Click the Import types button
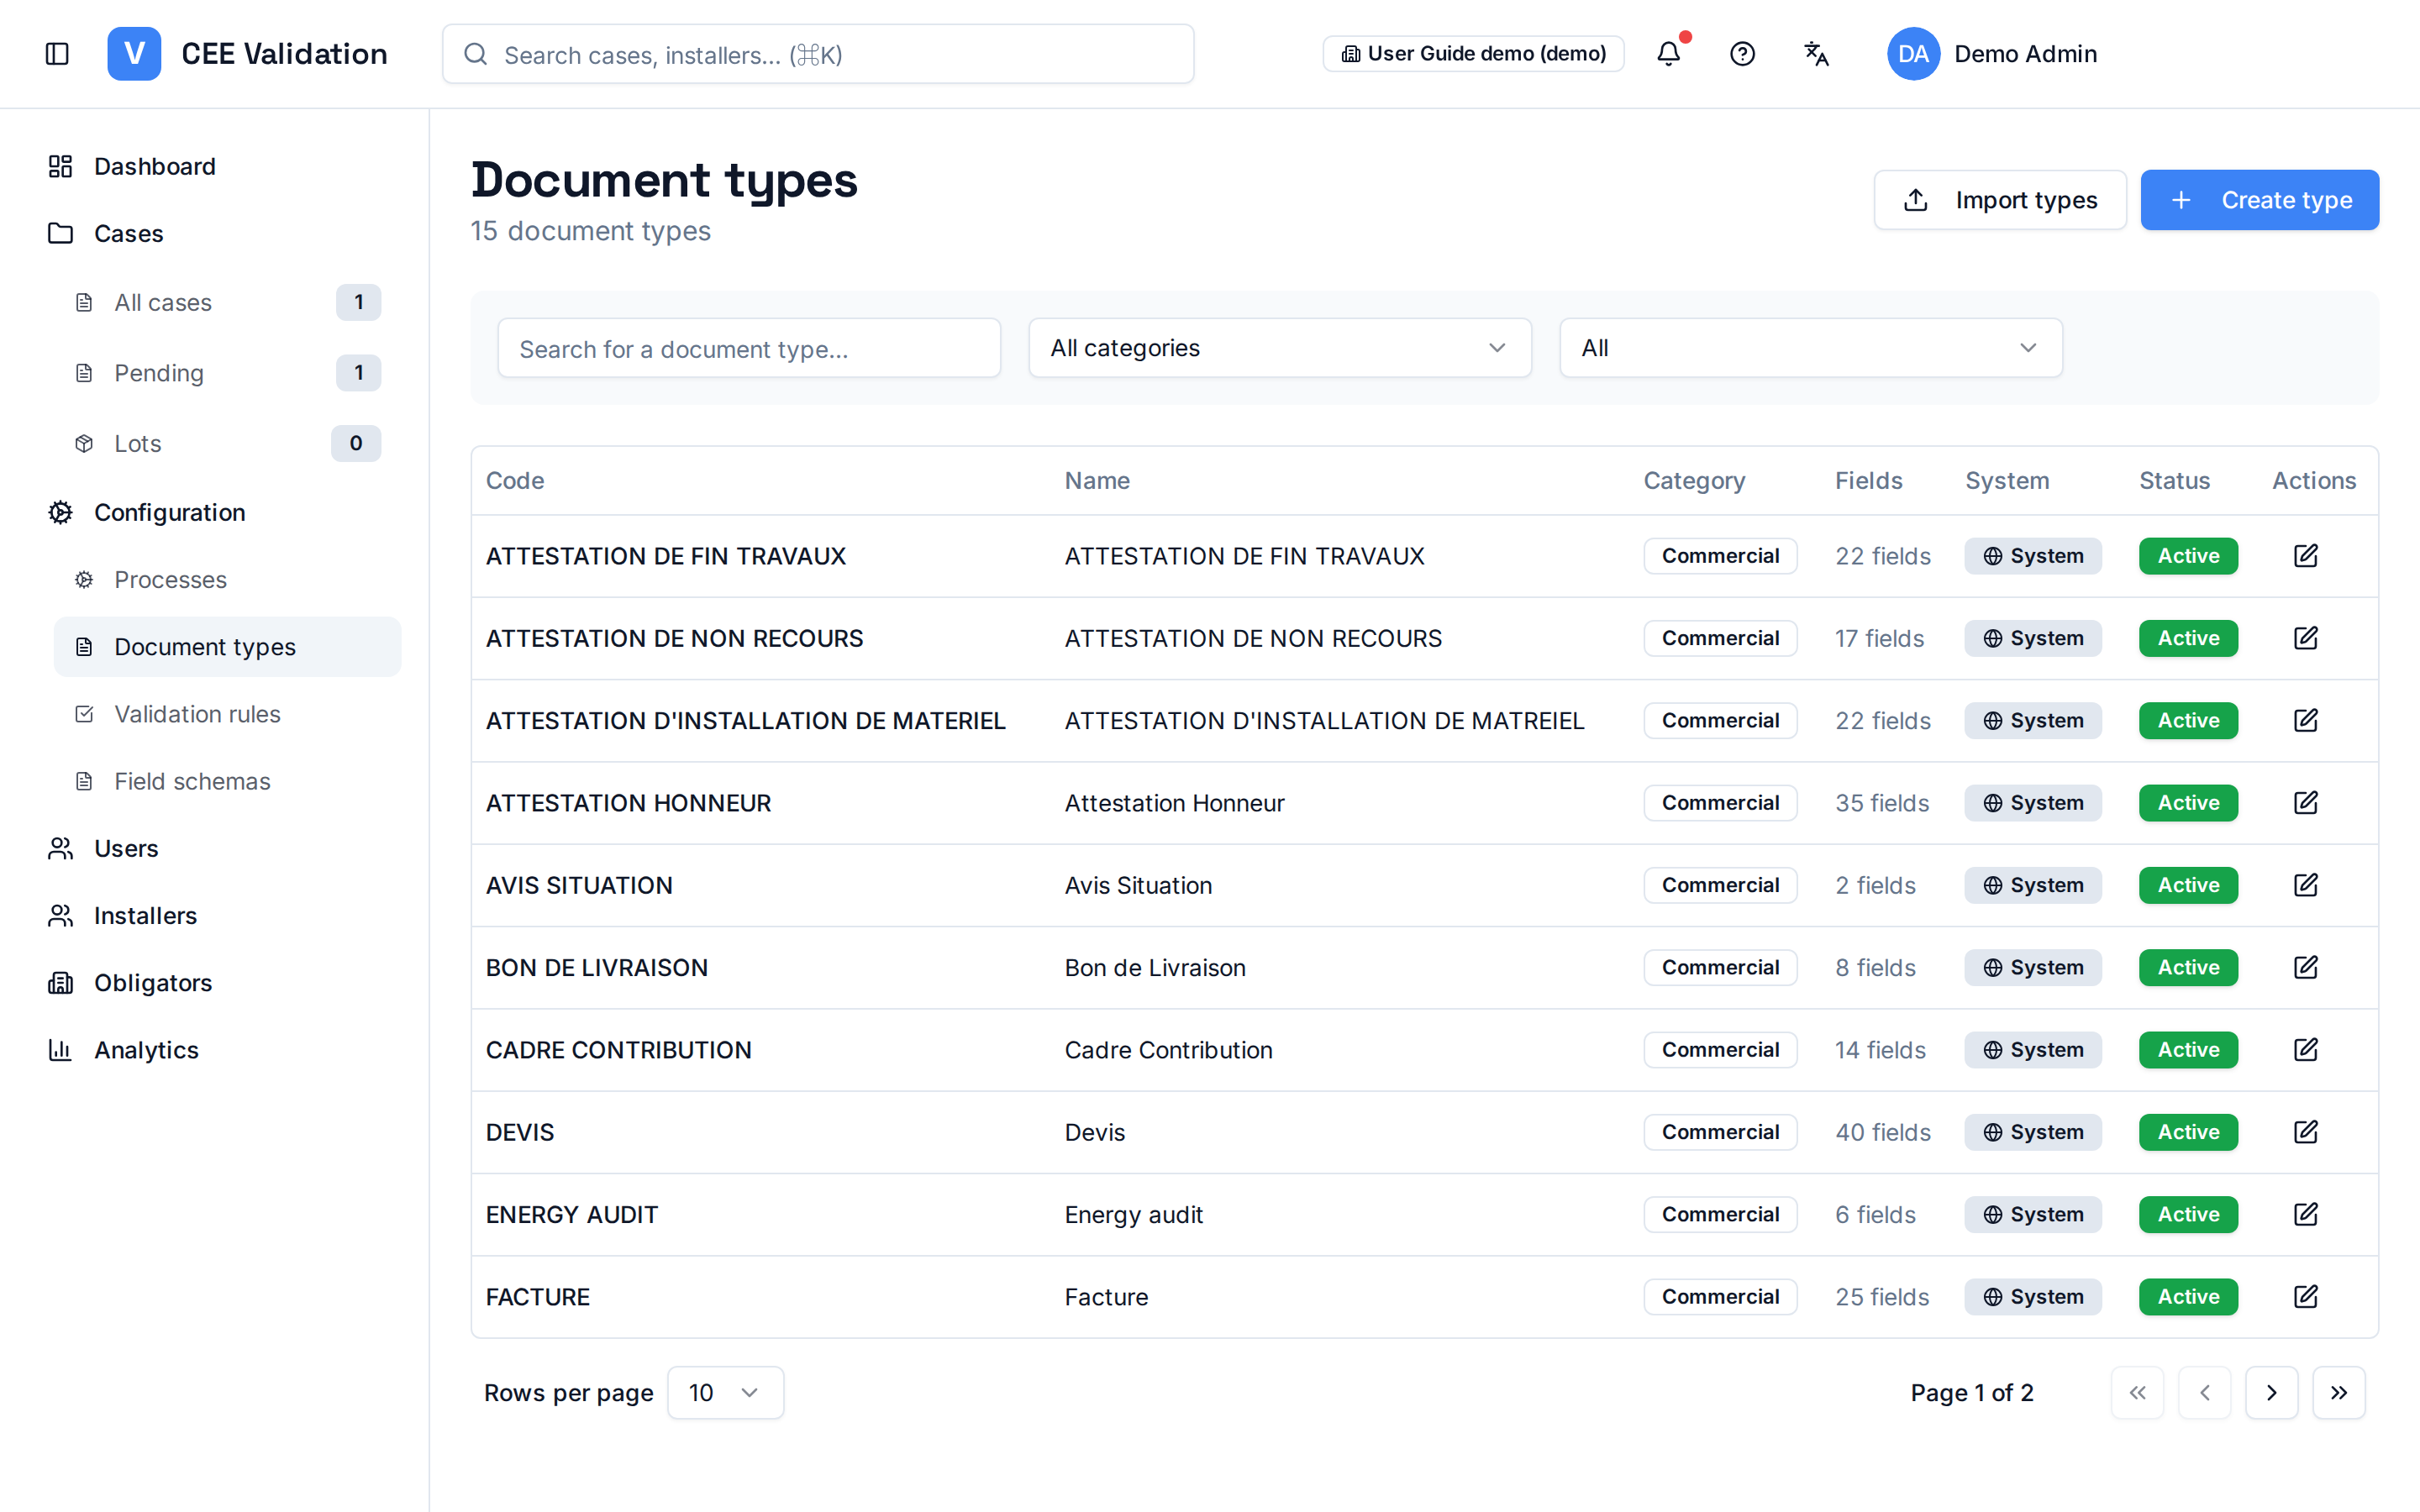The image size is (2420, 1512). click(x=1999, y=200)
